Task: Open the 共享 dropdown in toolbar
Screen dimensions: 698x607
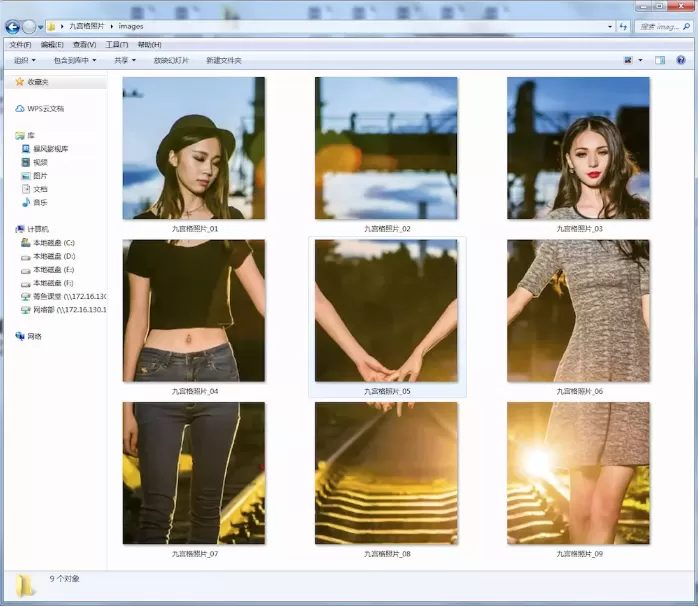Action: [x=125, y=60]
